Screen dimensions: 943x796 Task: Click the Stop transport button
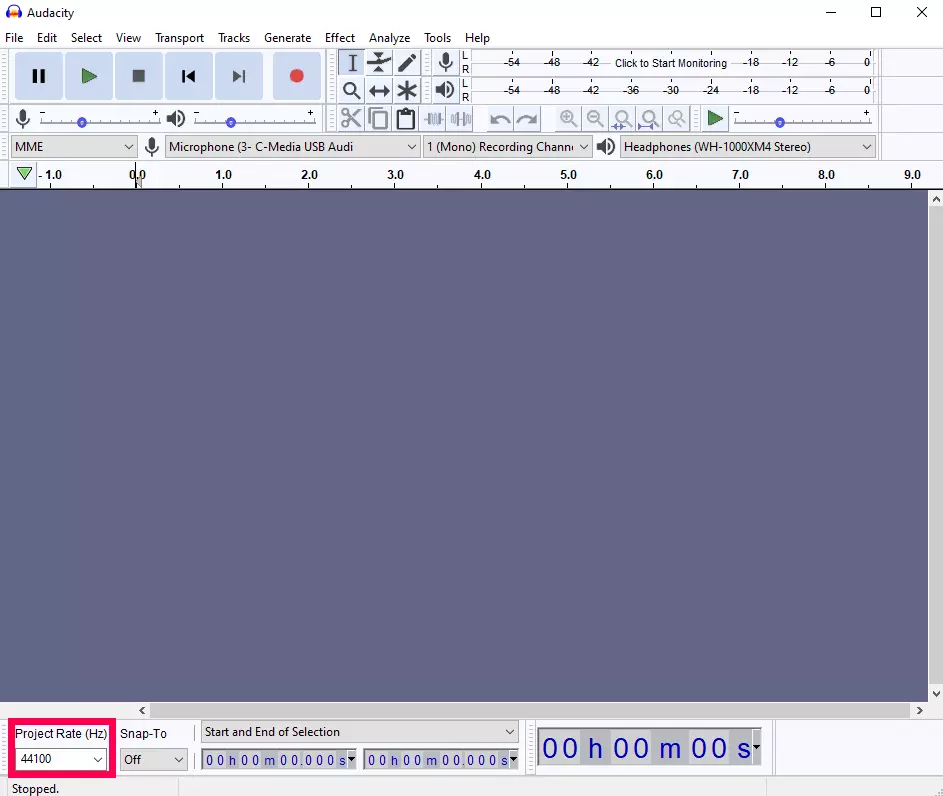(139, 76)
